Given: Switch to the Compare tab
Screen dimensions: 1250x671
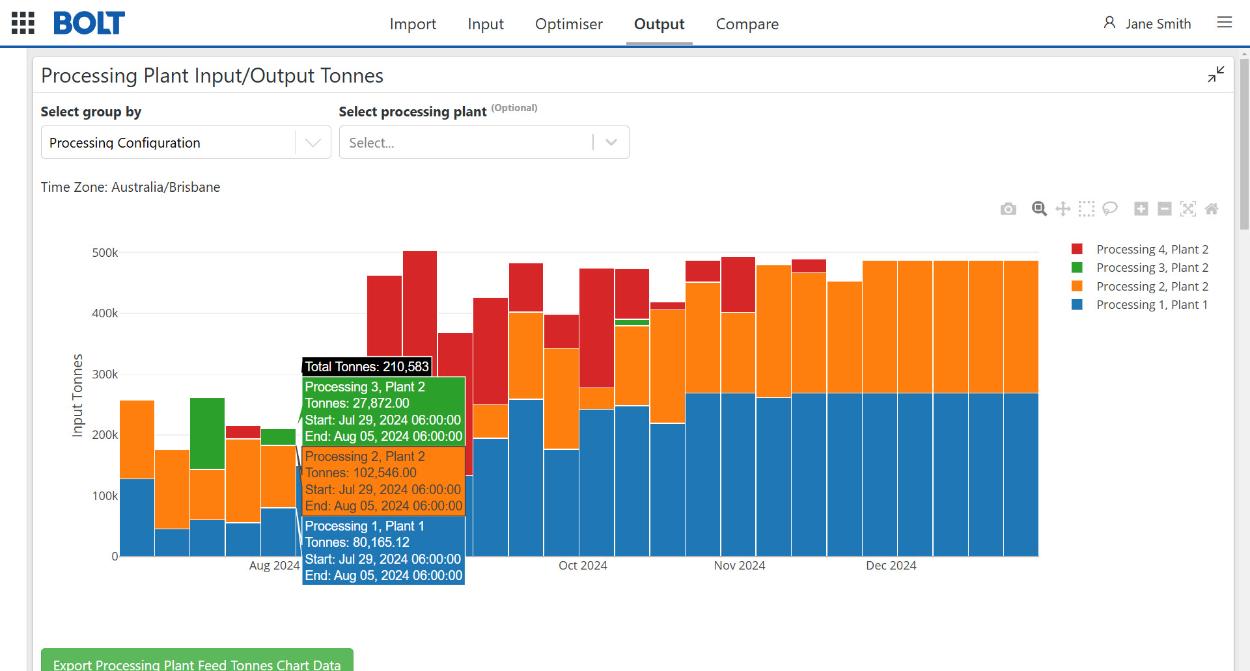Looking at the screenshot, I should 747,24.
